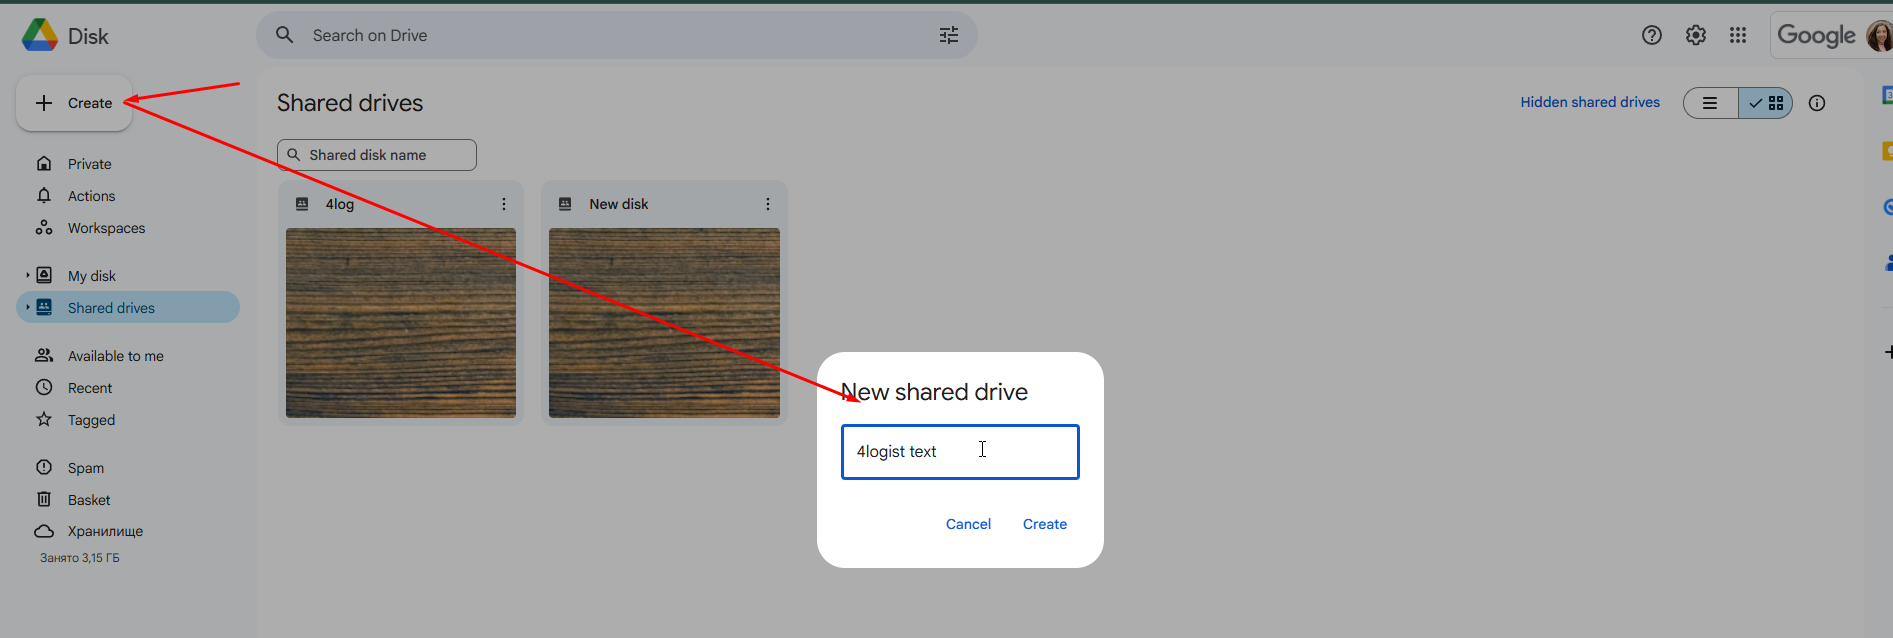Open the Recent section
The height and width of the screenshot is (638, 1893).
90,388
